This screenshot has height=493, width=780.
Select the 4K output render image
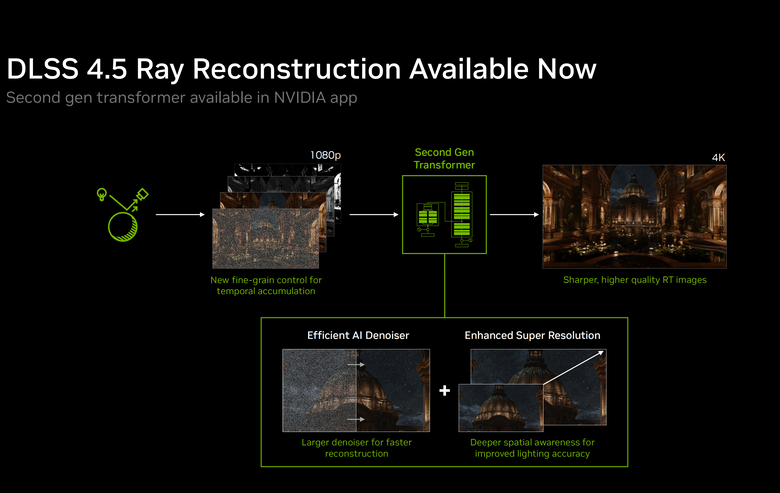(x=634, y=216)
